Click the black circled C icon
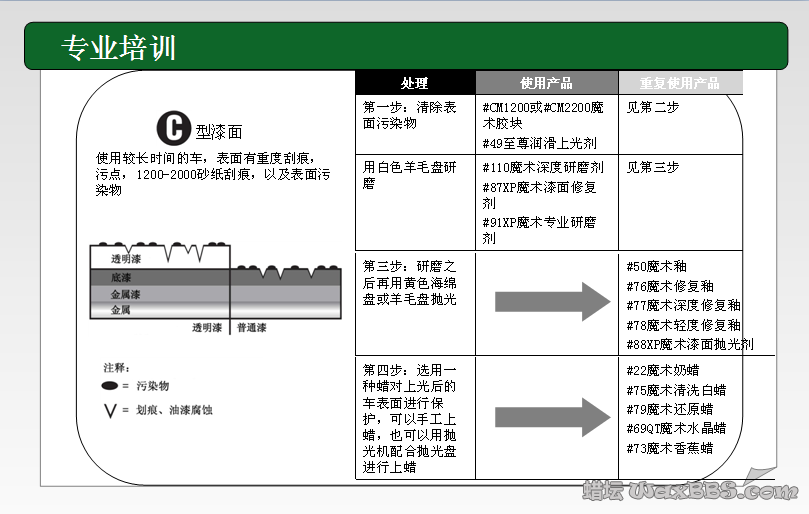This screenshot has width=809, height=514. pos(172,128)
